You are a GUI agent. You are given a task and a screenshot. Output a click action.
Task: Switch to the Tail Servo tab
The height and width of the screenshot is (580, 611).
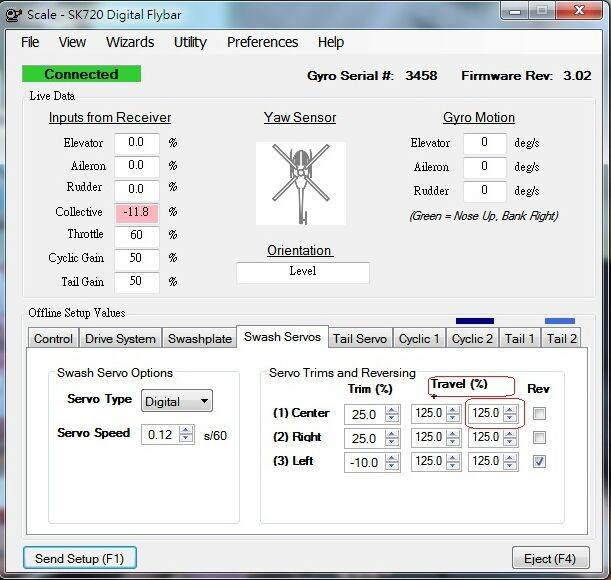coord(359,338)
